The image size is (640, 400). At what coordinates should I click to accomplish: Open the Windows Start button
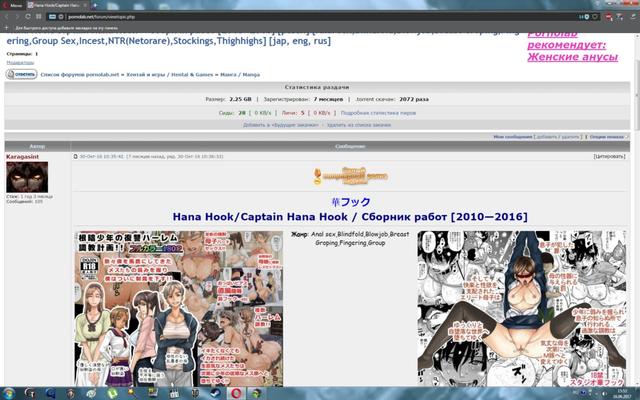click(x=8, y=393)
